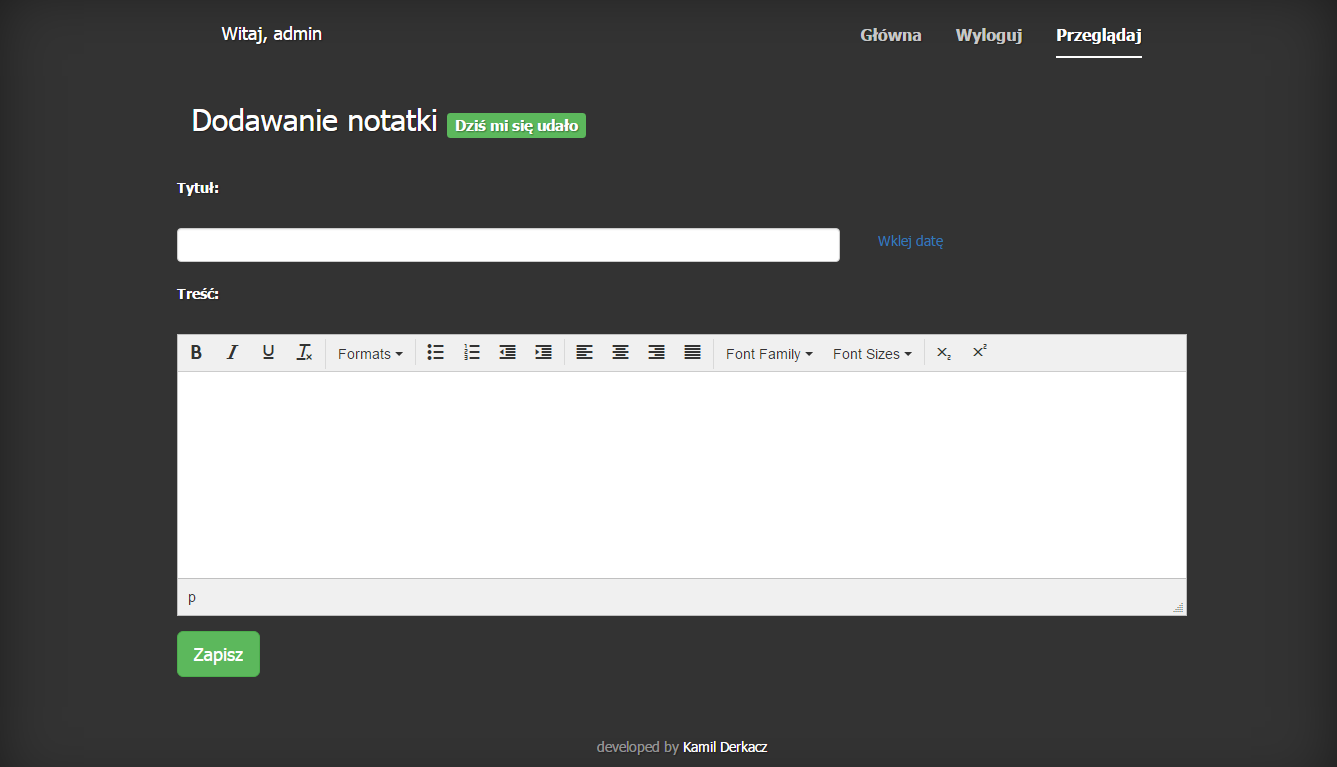Go to the Główna page
Viewport: 1337px width, 767px height.
891,35
